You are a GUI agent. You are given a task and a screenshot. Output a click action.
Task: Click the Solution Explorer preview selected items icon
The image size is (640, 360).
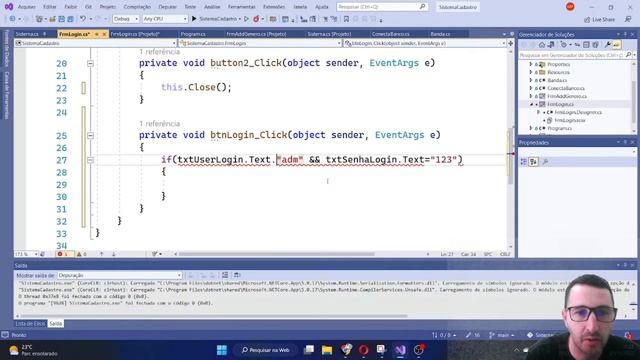coord(617,45)
